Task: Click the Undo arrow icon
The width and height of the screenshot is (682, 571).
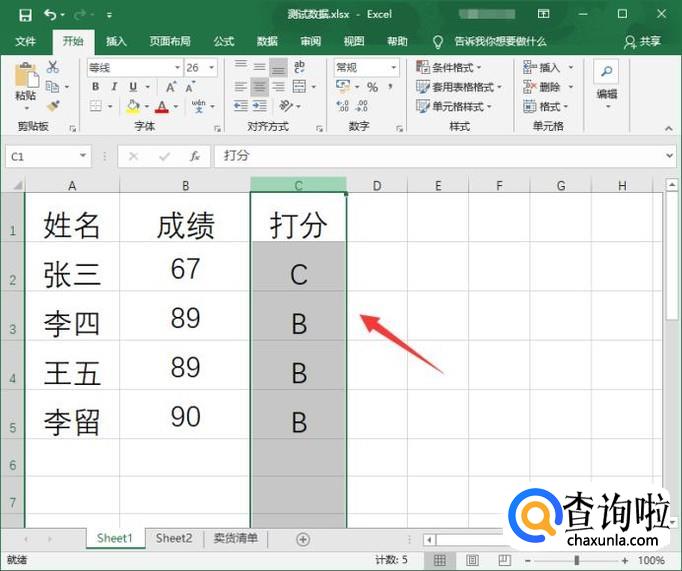Action: 51,15
